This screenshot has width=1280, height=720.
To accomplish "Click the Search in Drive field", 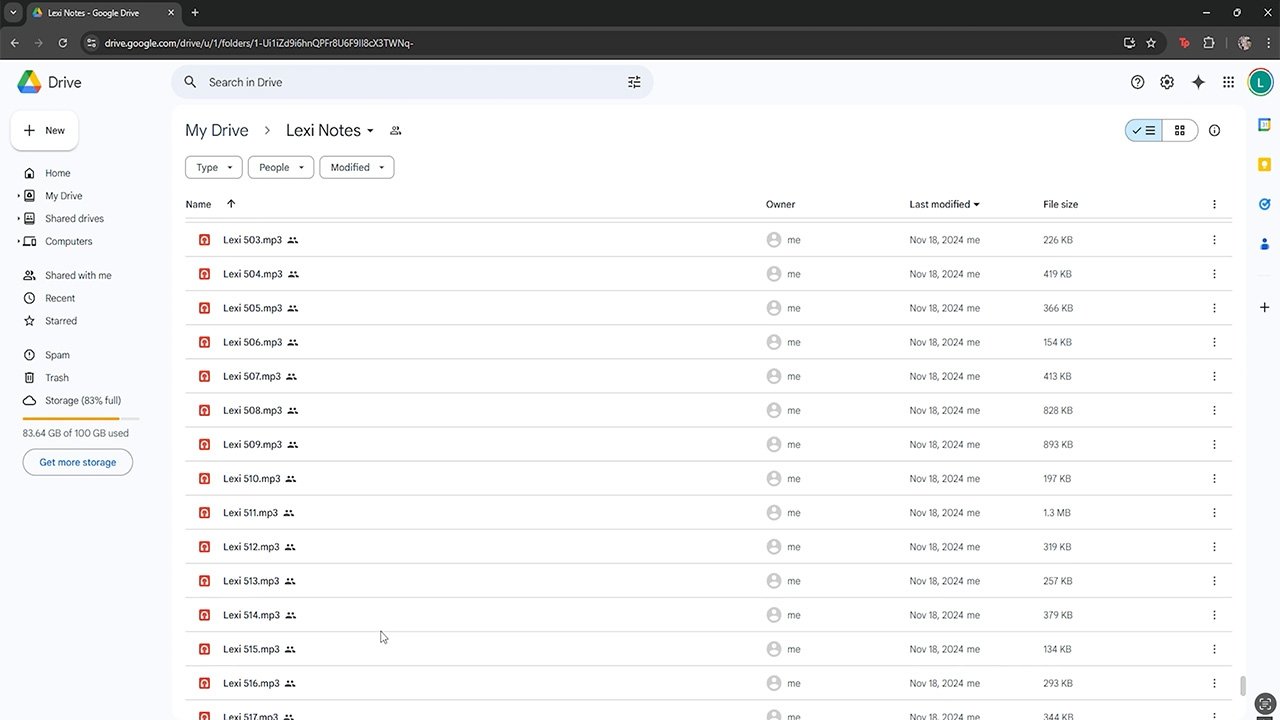I will click(x=400, y=82).
